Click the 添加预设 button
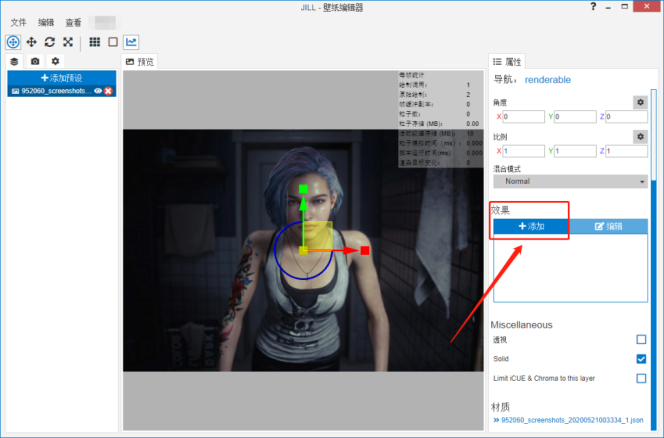 pos(61,78)
